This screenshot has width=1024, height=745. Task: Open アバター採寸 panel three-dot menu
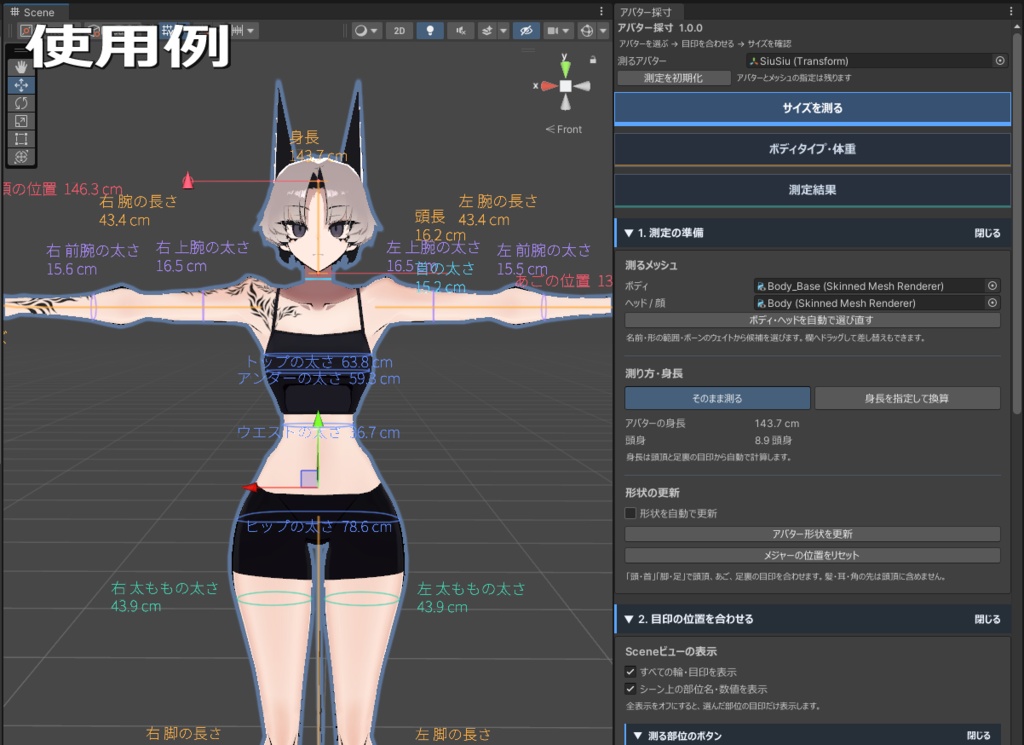tap(1011, 11)
